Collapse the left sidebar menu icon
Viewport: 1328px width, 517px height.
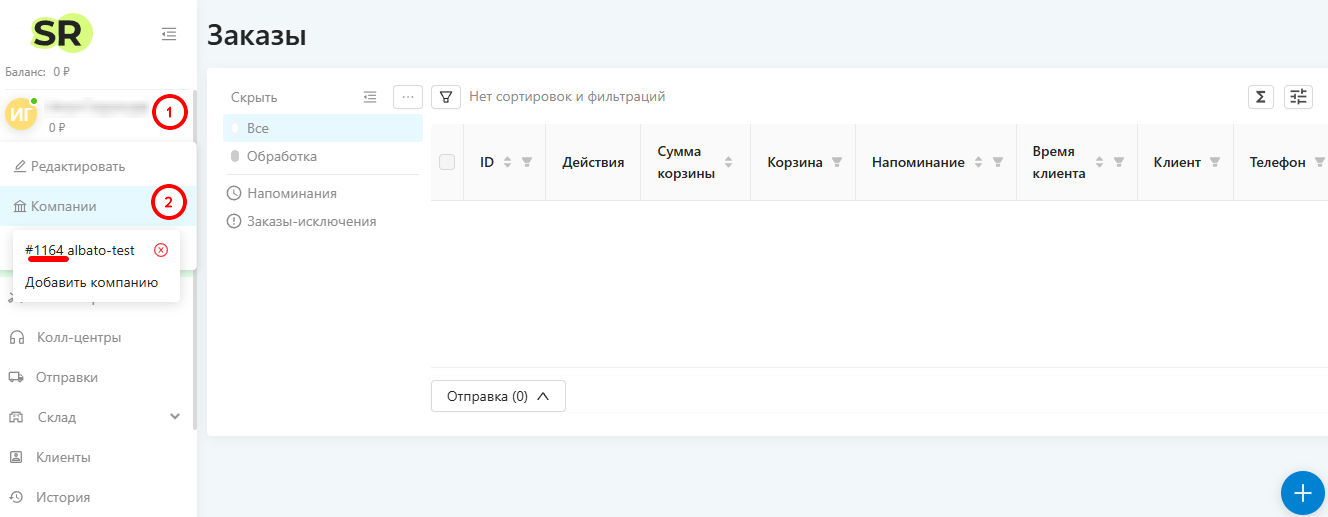[x=169, y=34]
